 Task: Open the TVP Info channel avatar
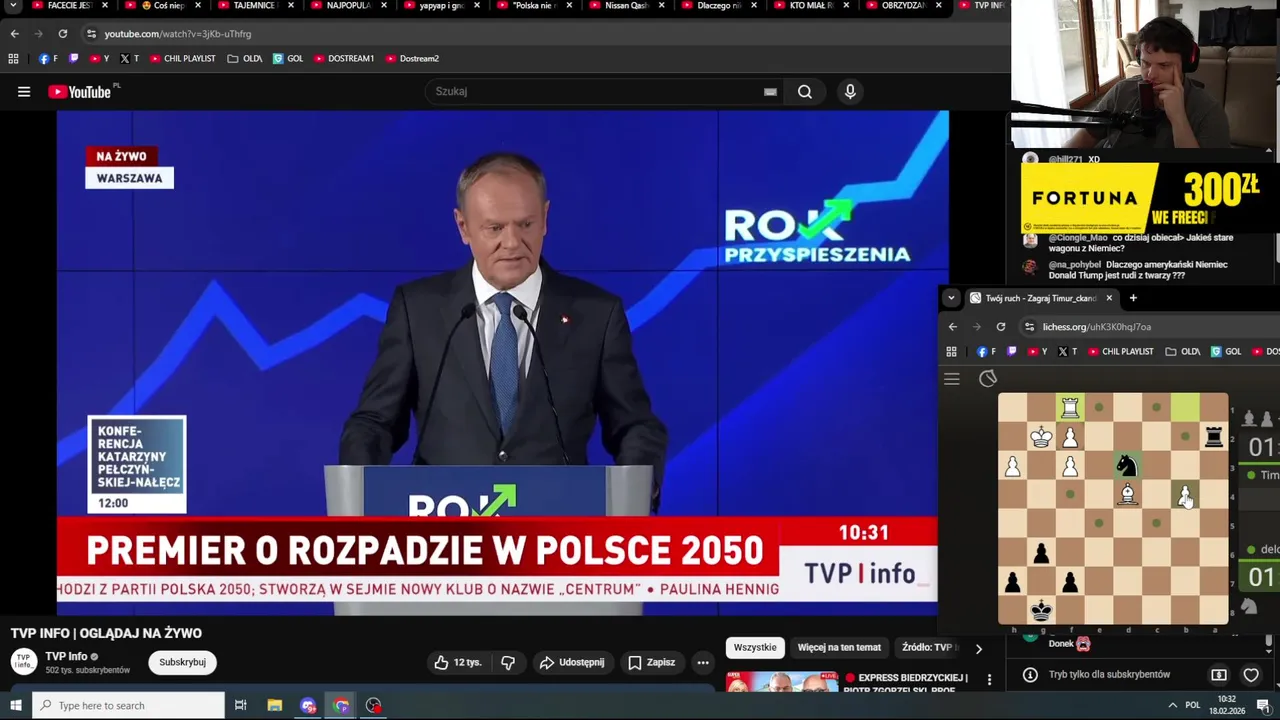tap(24, 662)
